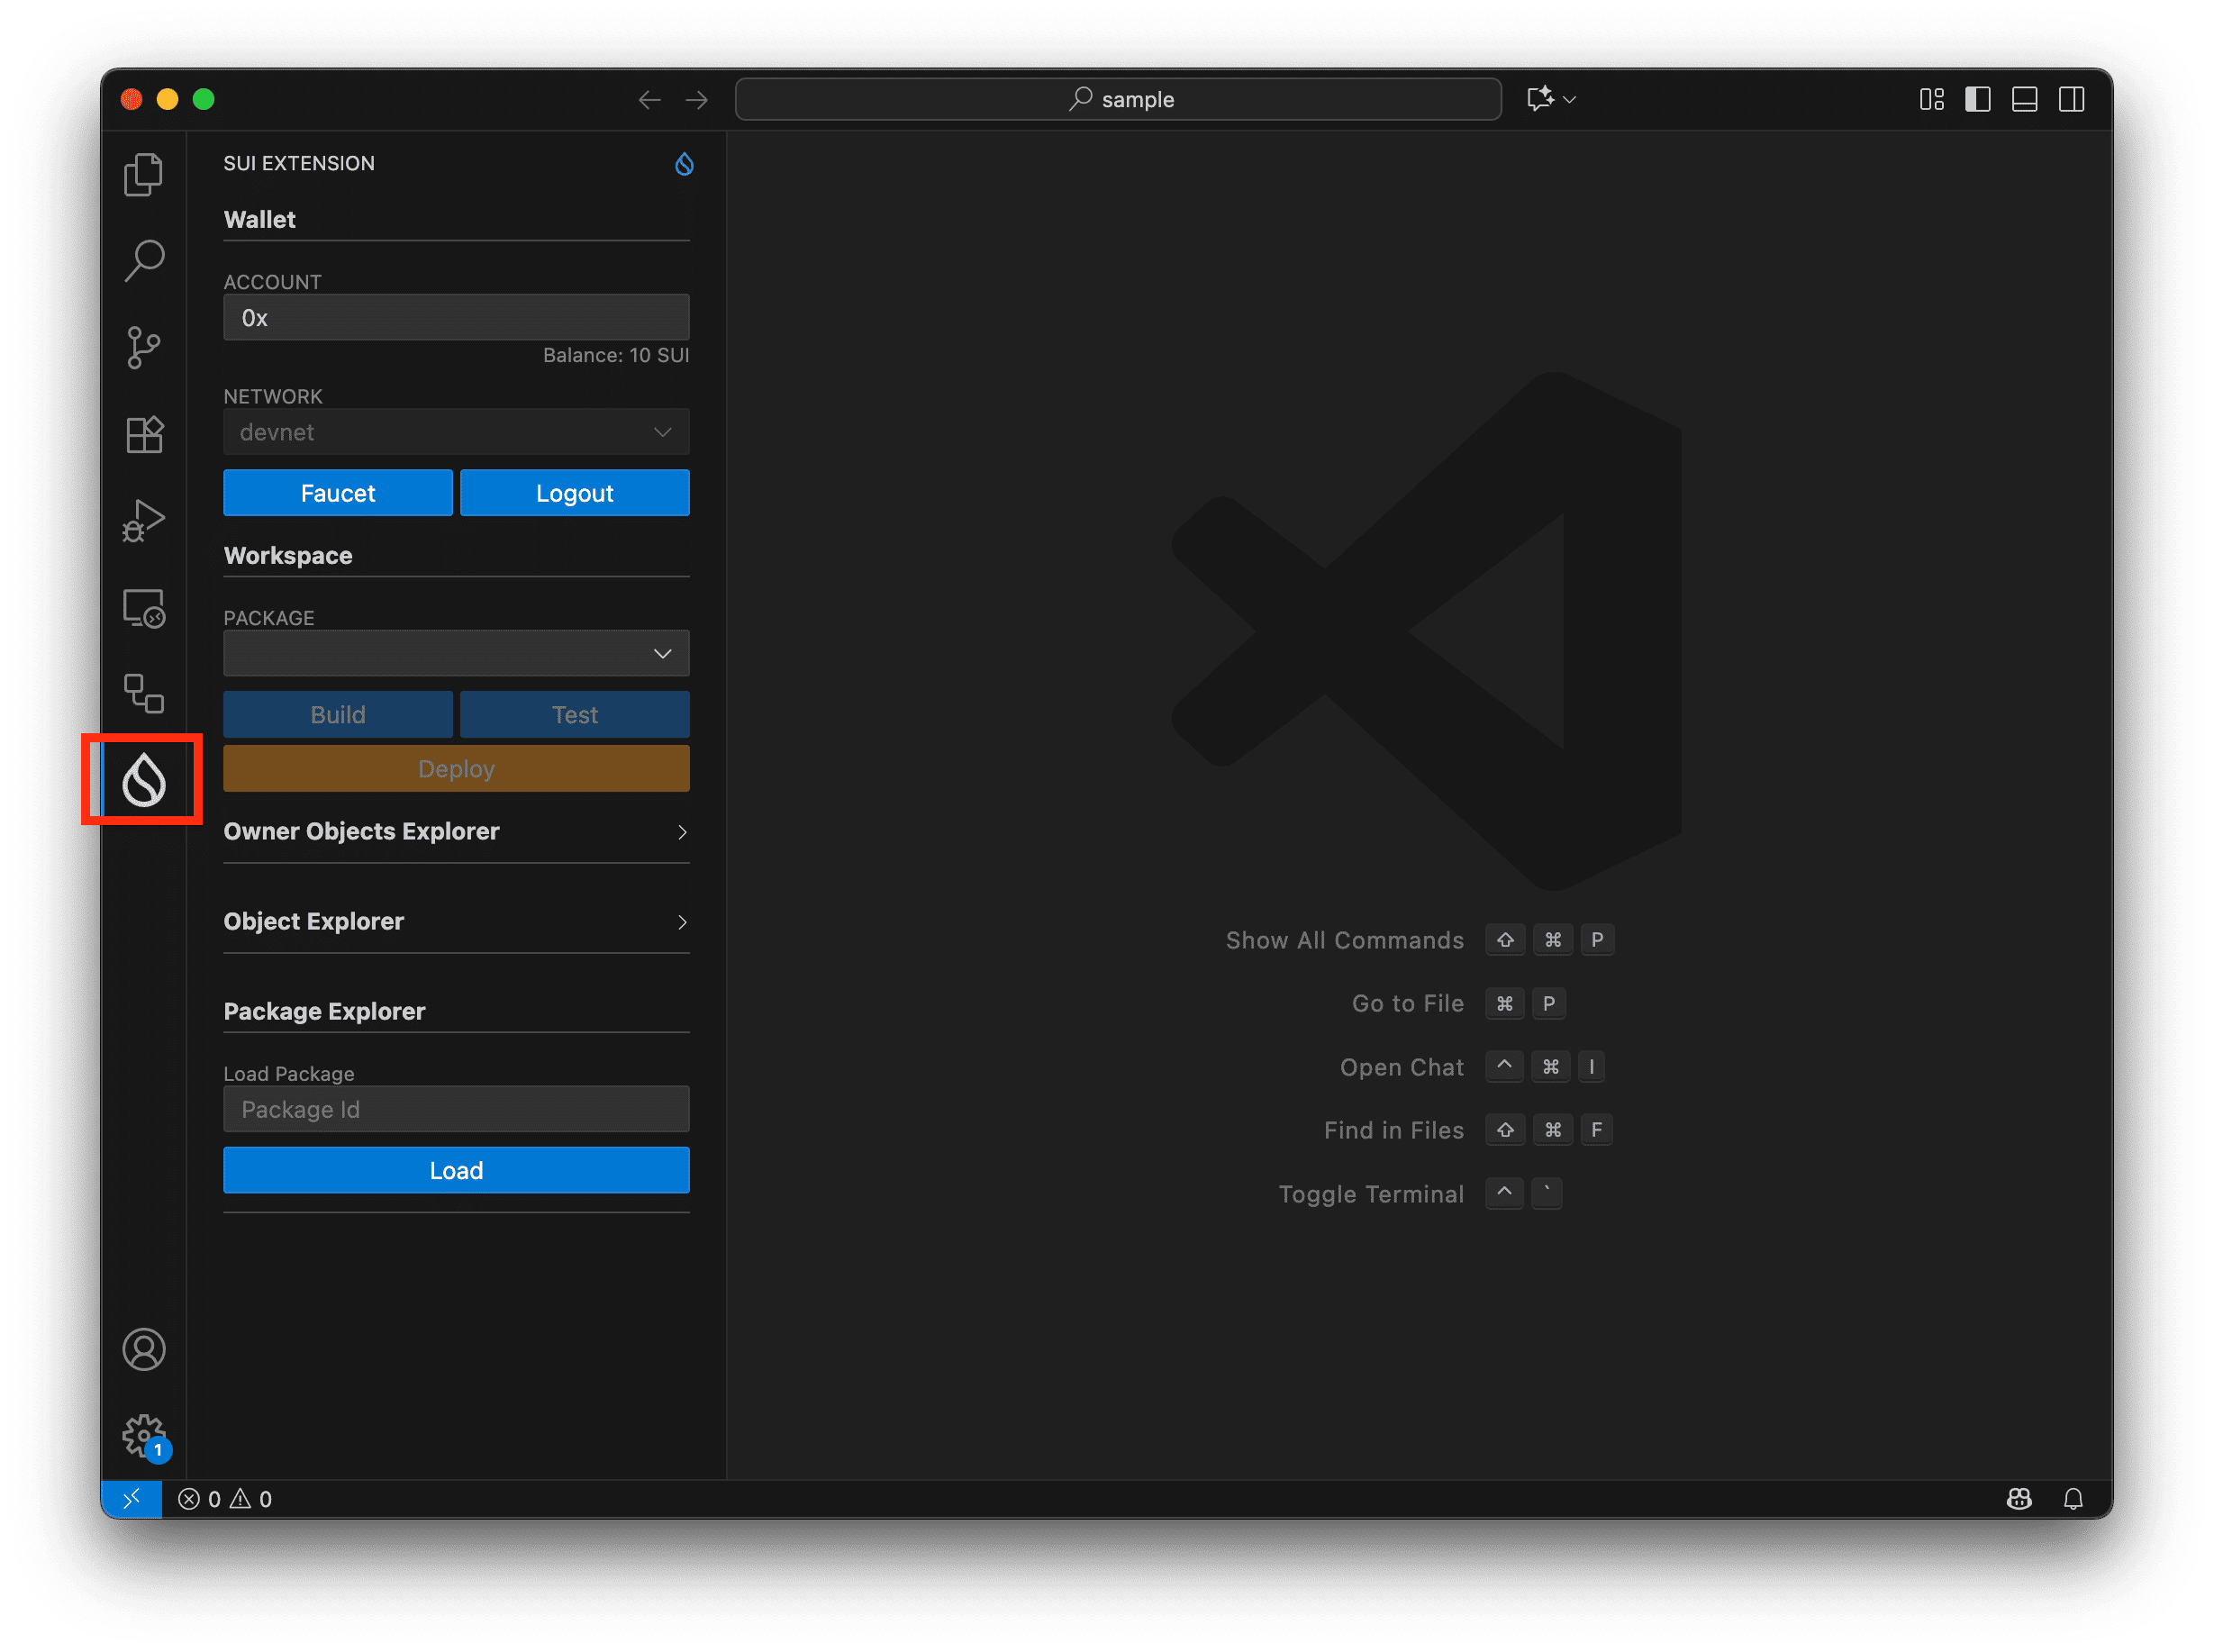Click the Logout button
Screen dimensions: 2214x1652
click(x=574, y=493)
